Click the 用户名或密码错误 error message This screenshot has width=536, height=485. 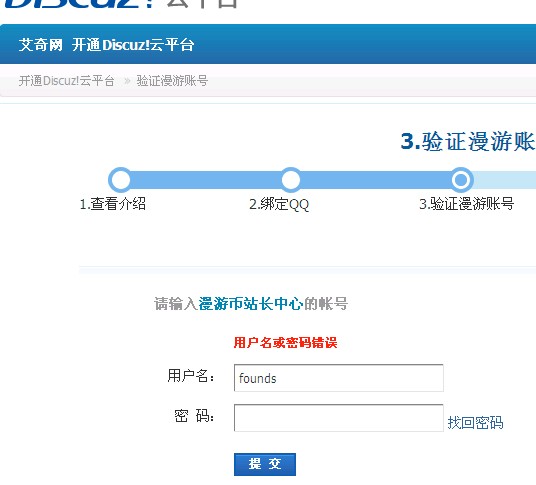click(285, 342)
